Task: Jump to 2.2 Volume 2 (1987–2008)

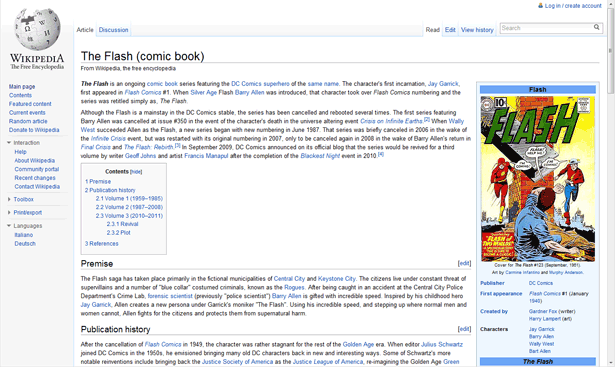Action: click(x=129, y=207)
